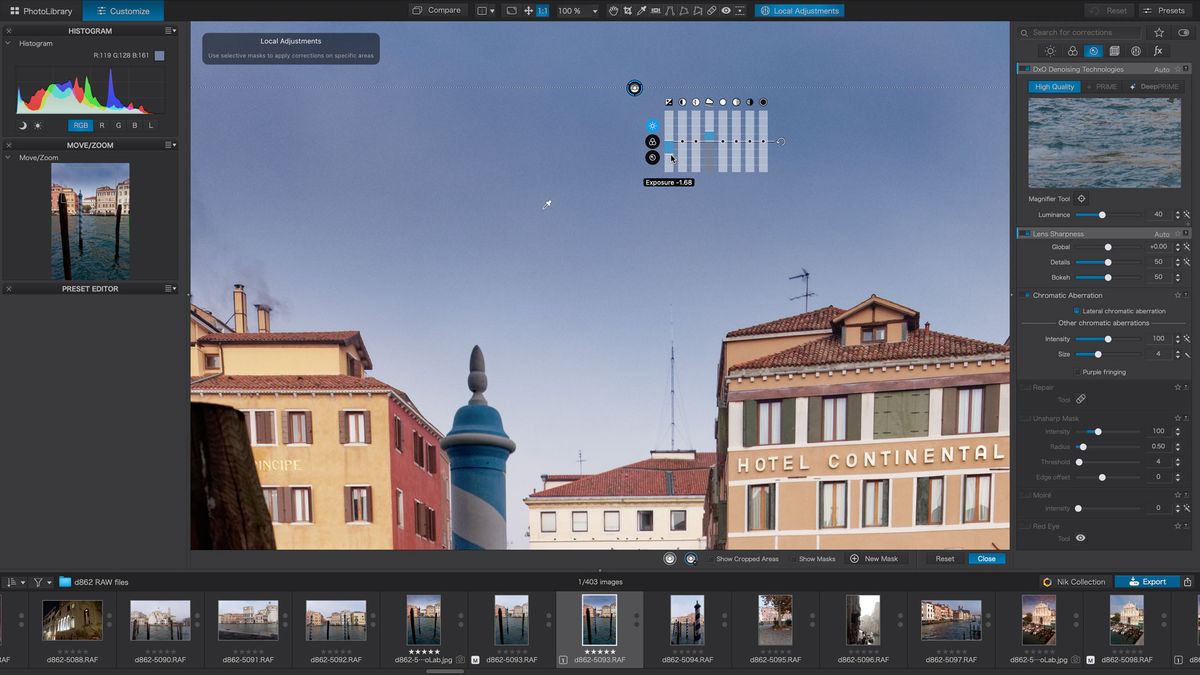Image resolution: width=1200 pixels, height=675 pixels.
Task: Open Nik Collection
Action: pyautogui.click(x=1074, y=582)
